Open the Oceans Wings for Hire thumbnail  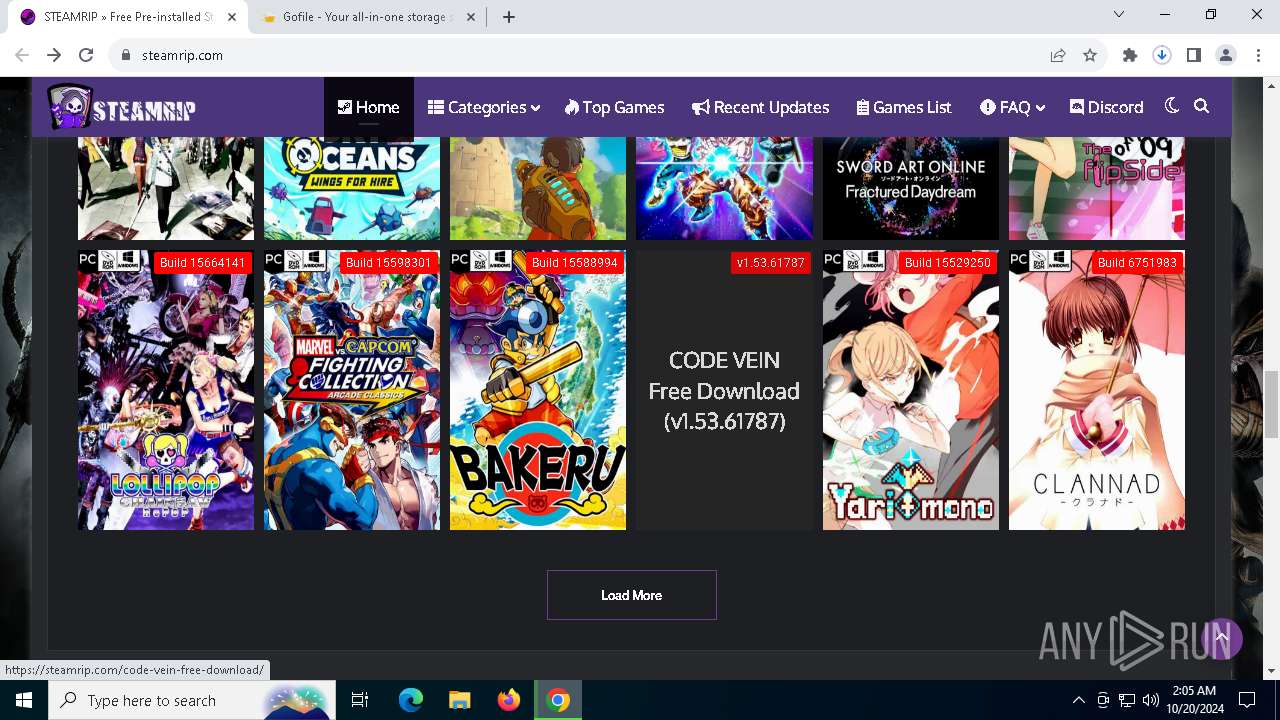352,188
